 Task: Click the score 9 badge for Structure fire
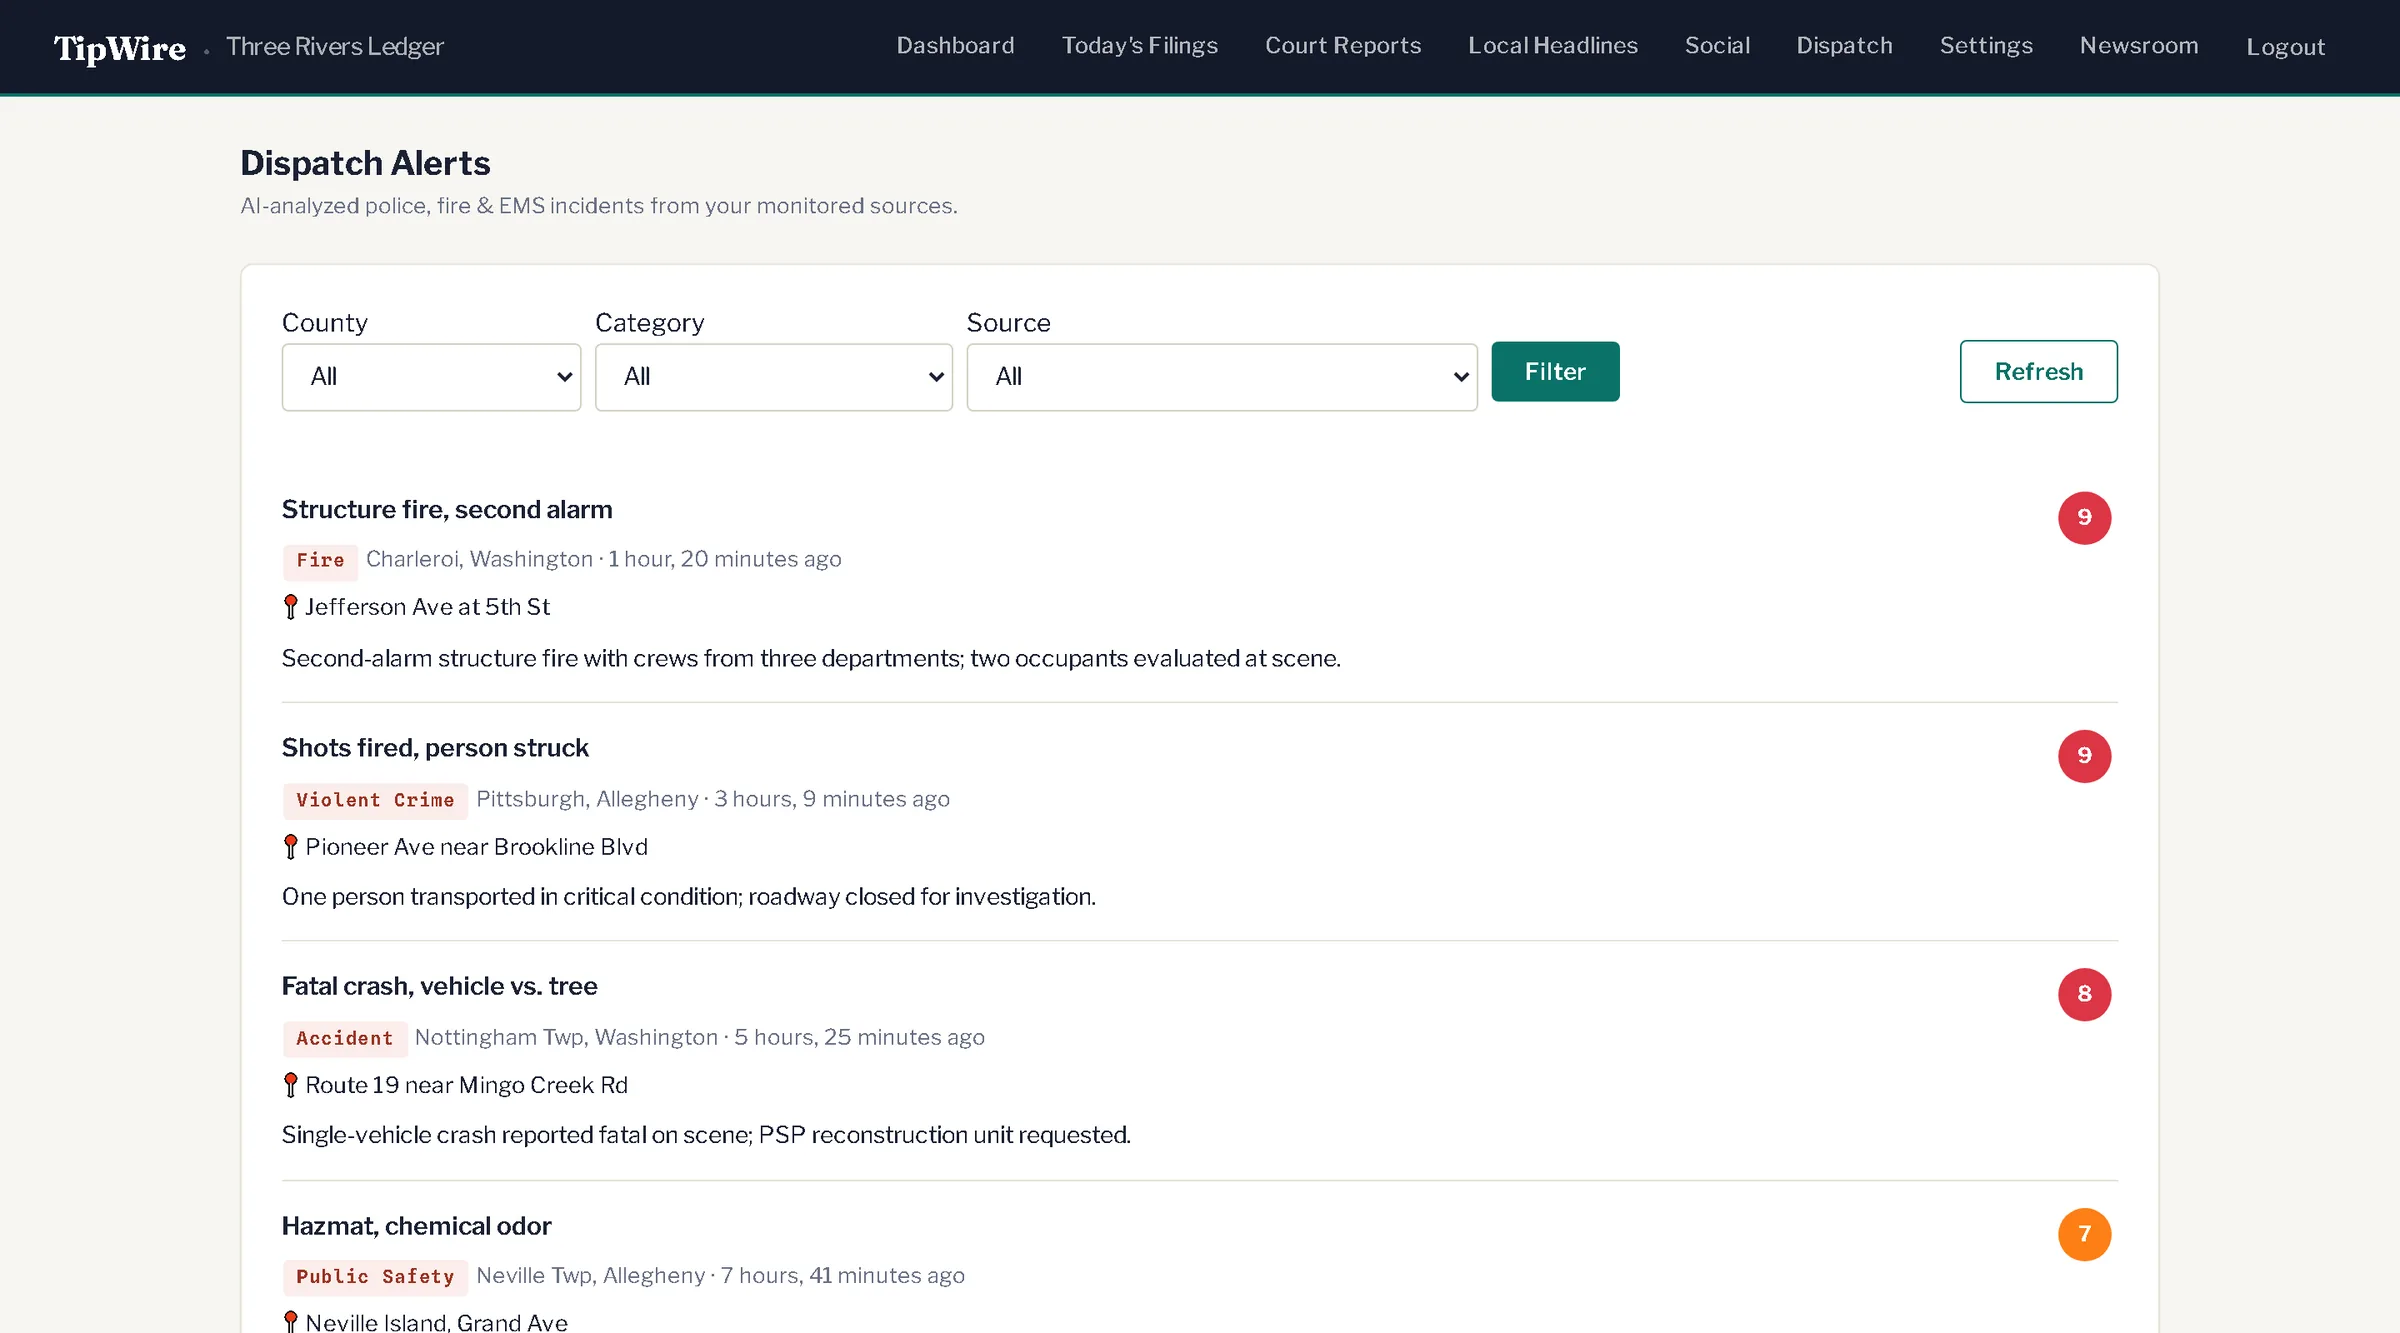[2084, 518]
